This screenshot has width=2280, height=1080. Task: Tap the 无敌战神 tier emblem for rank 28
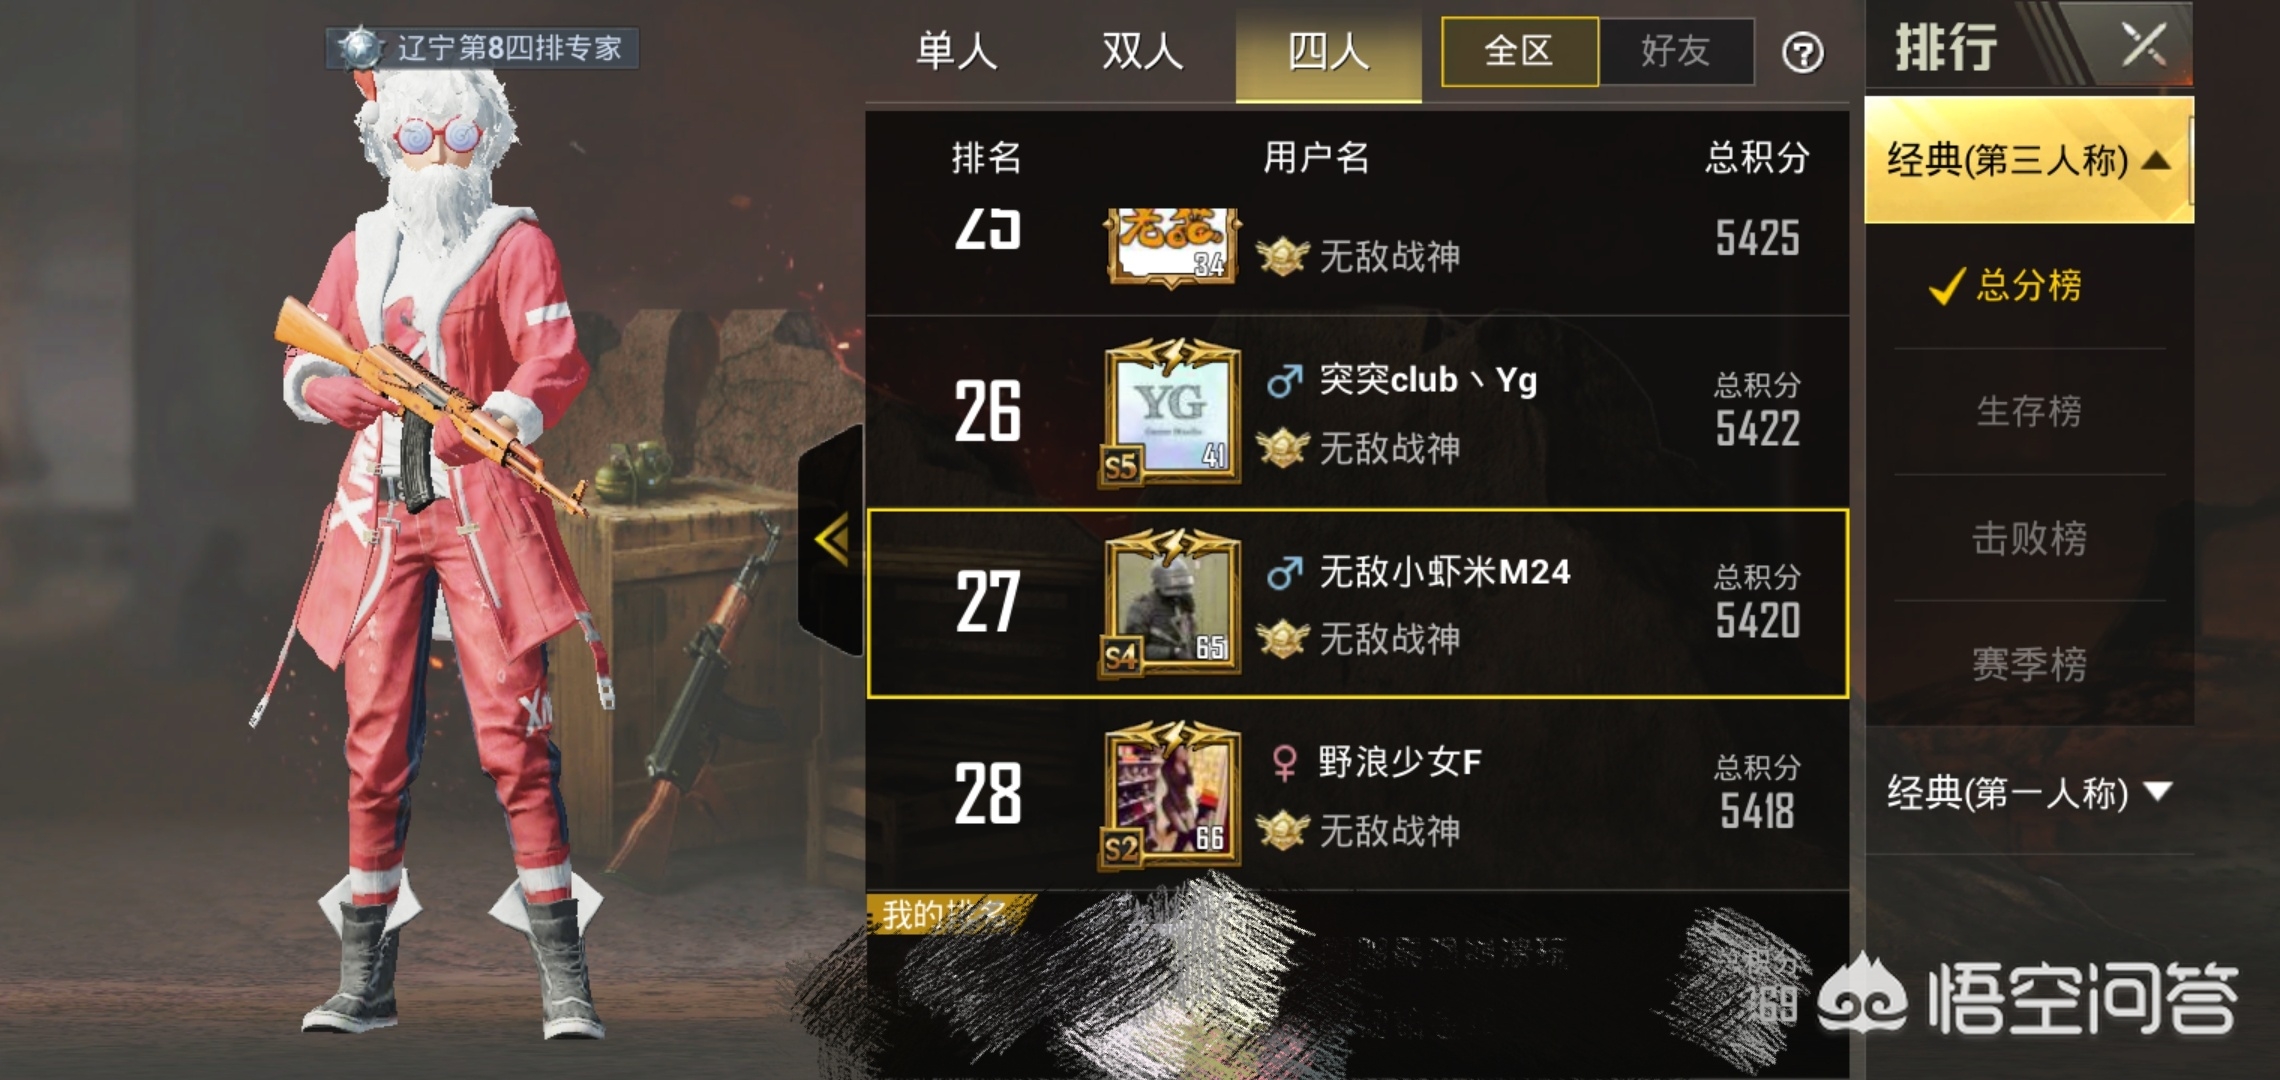1282,830
